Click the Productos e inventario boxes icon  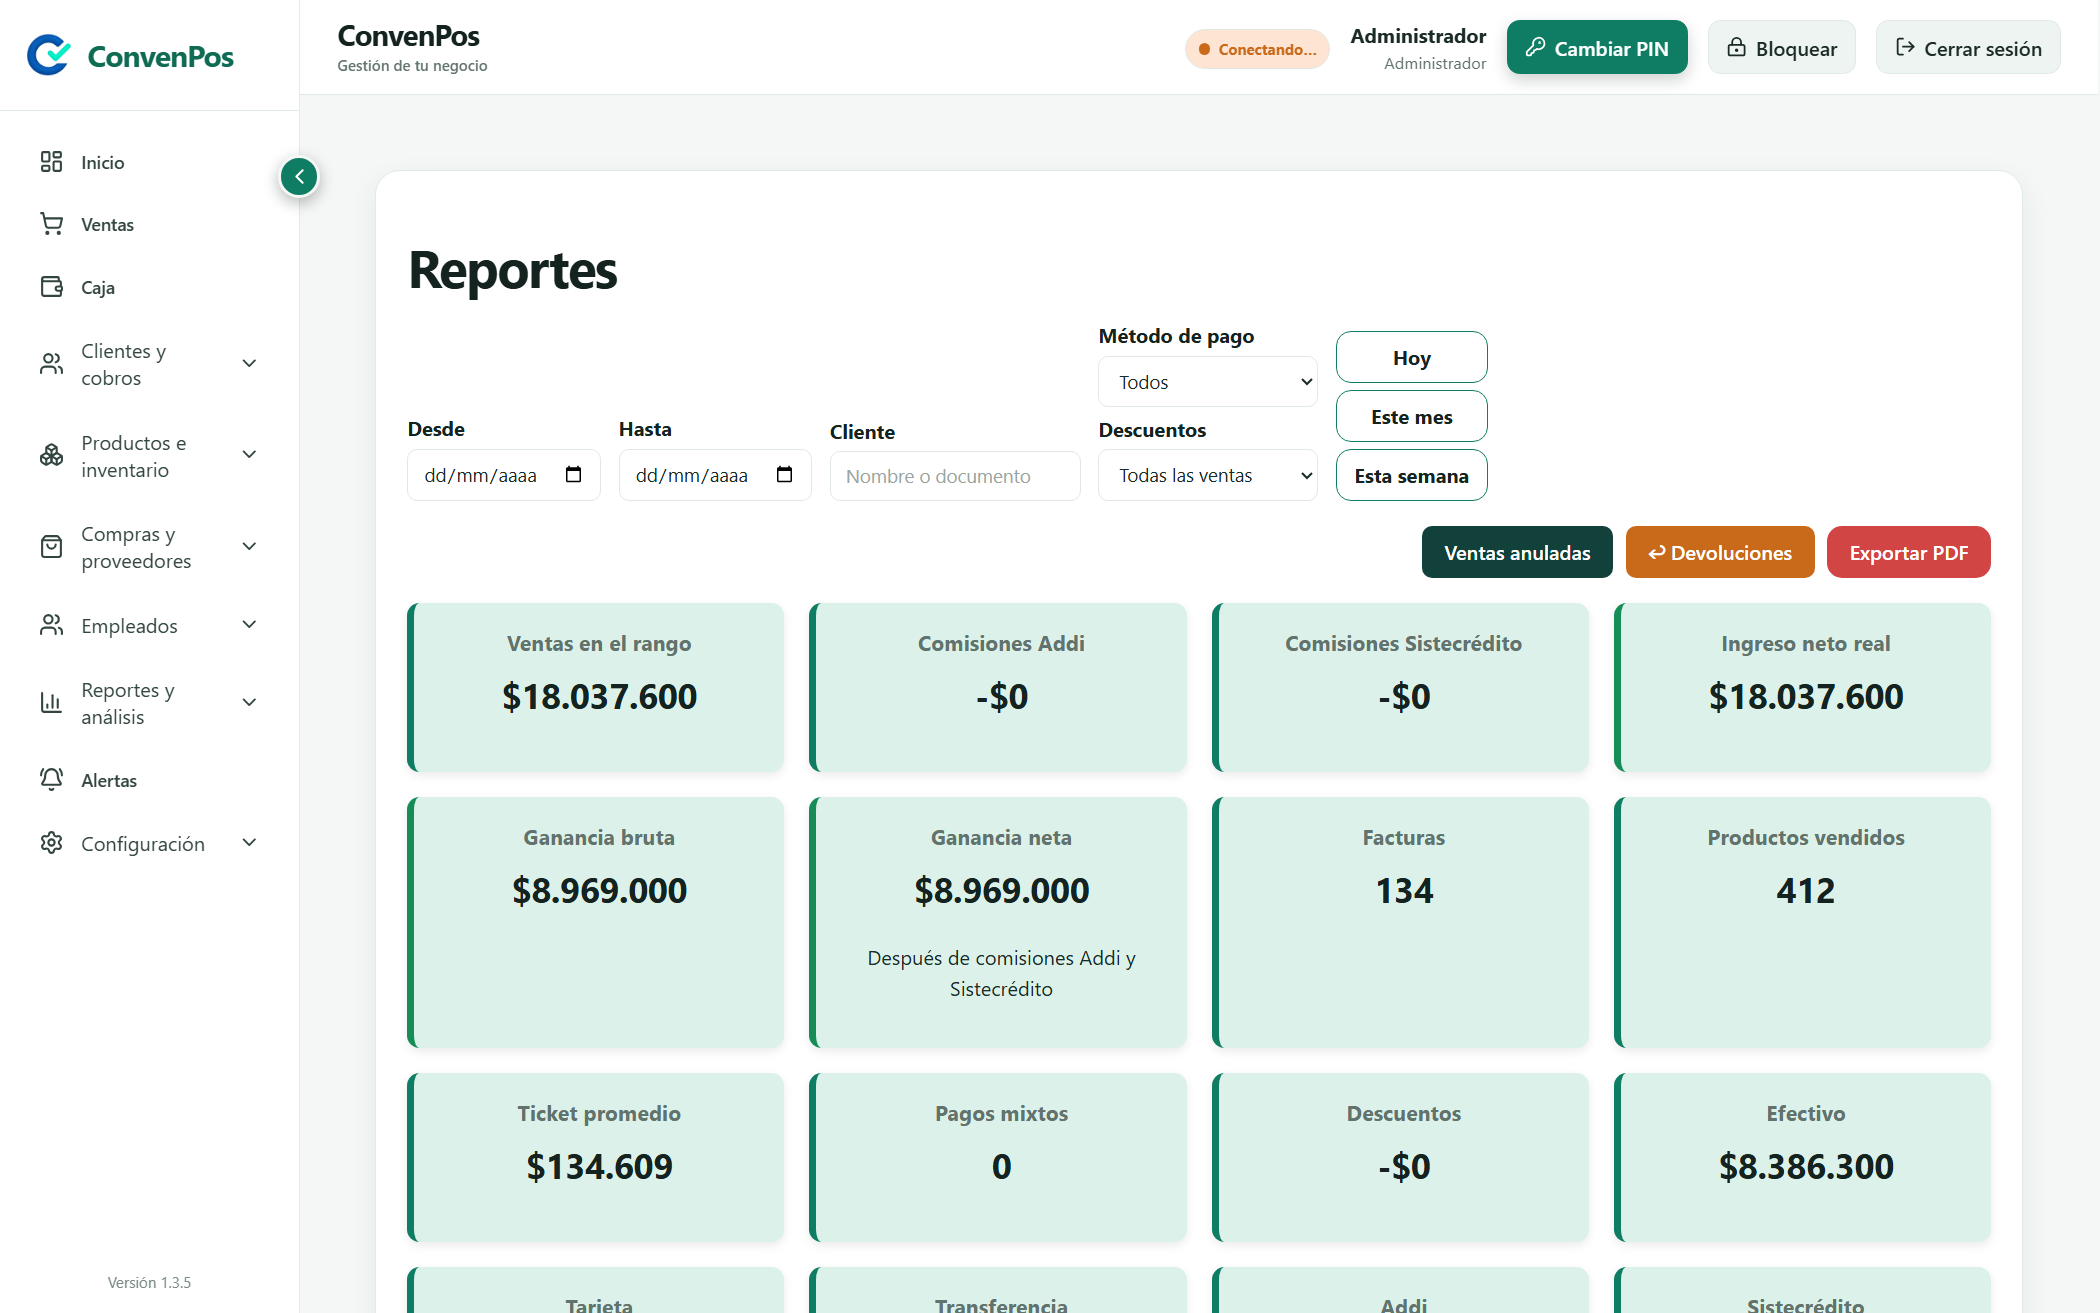51,456
